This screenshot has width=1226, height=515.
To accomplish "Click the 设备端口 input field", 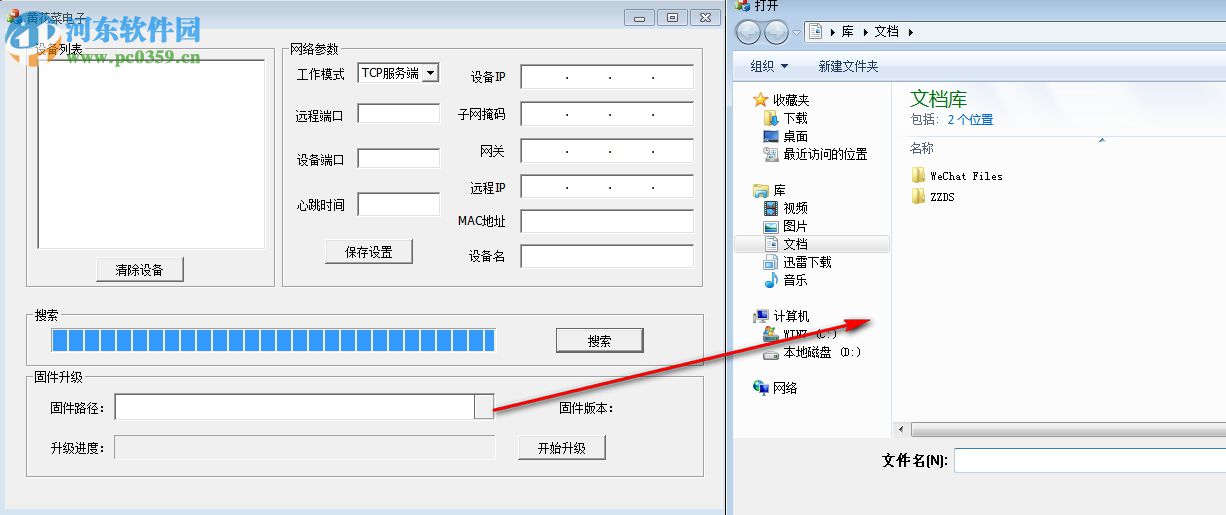I will click(398, 159).
